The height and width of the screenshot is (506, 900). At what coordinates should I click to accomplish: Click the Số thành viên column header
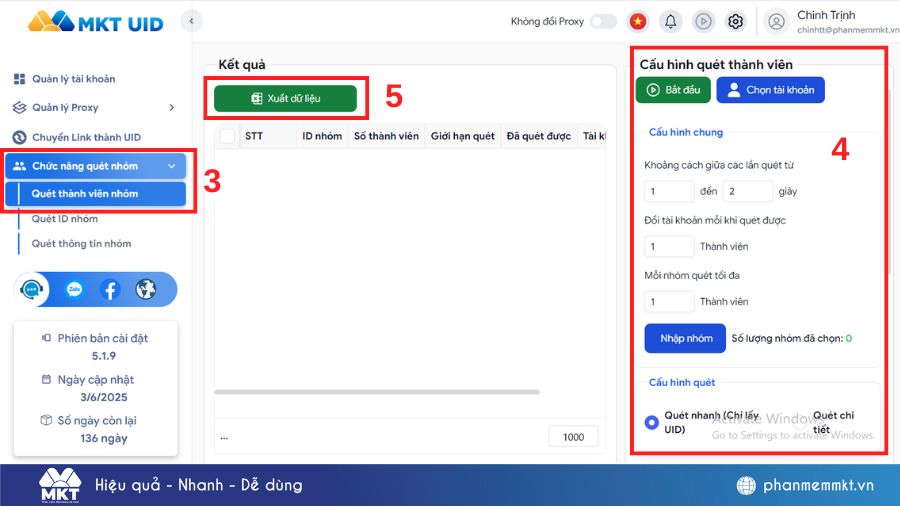(x=386, y=136)
